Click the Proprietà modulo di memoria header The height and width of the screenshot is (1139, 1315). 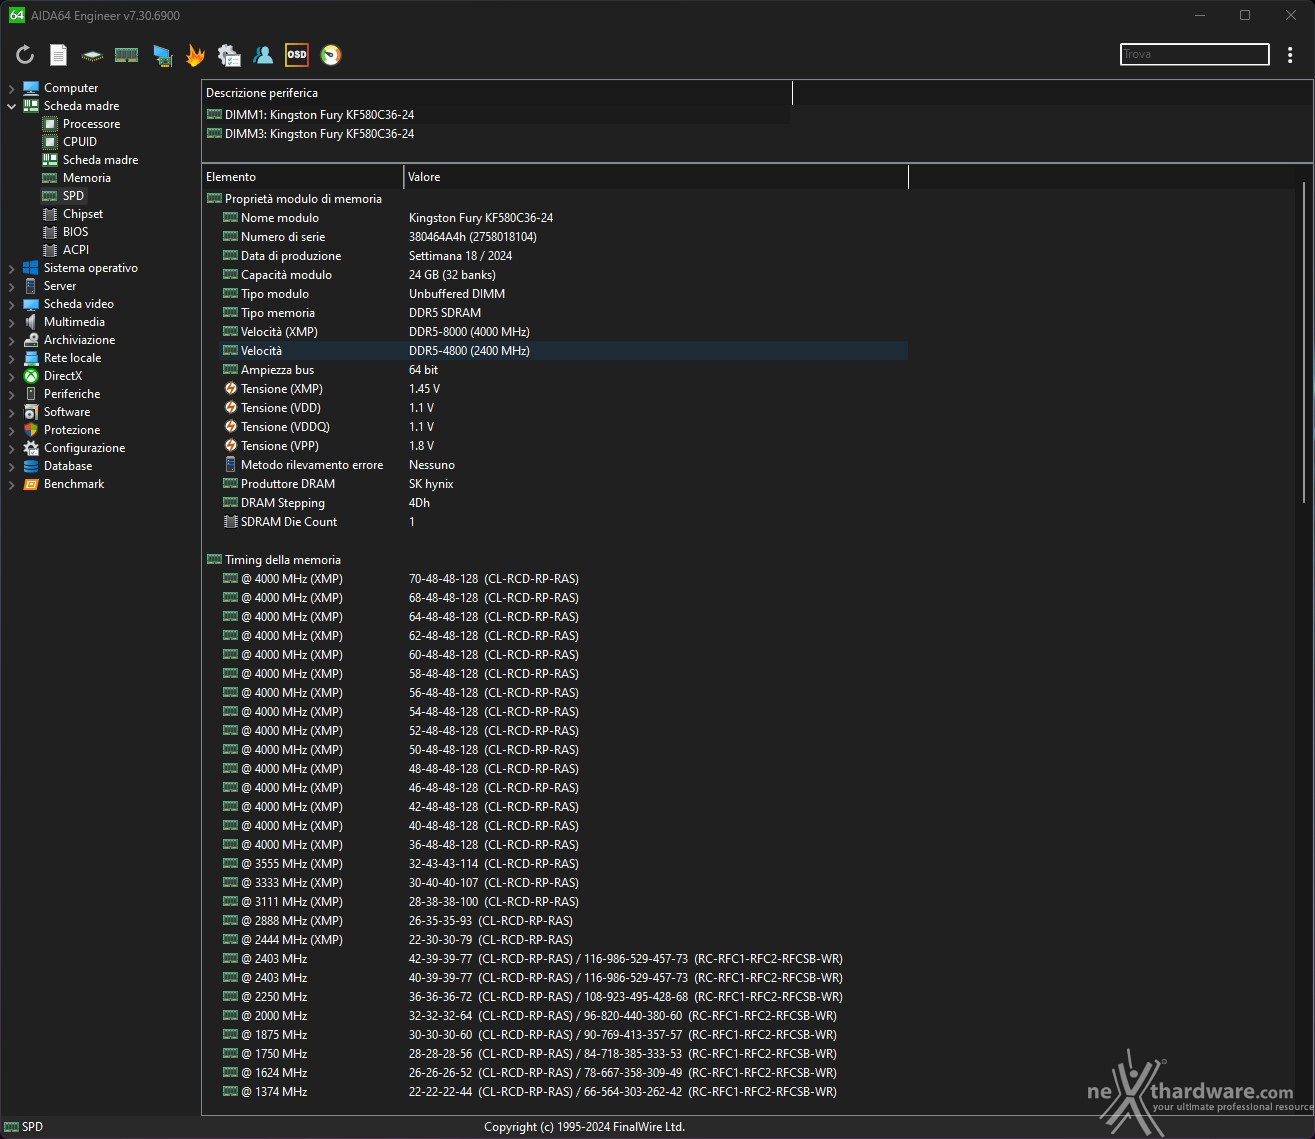point(294,199)
